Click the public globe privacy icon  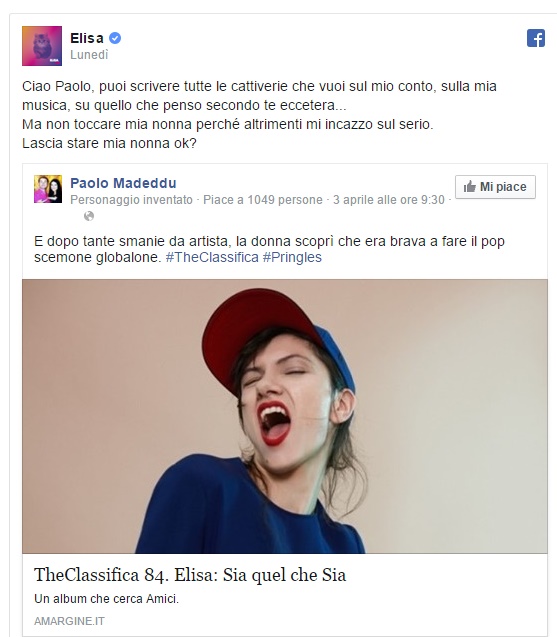tap(89, 216)
